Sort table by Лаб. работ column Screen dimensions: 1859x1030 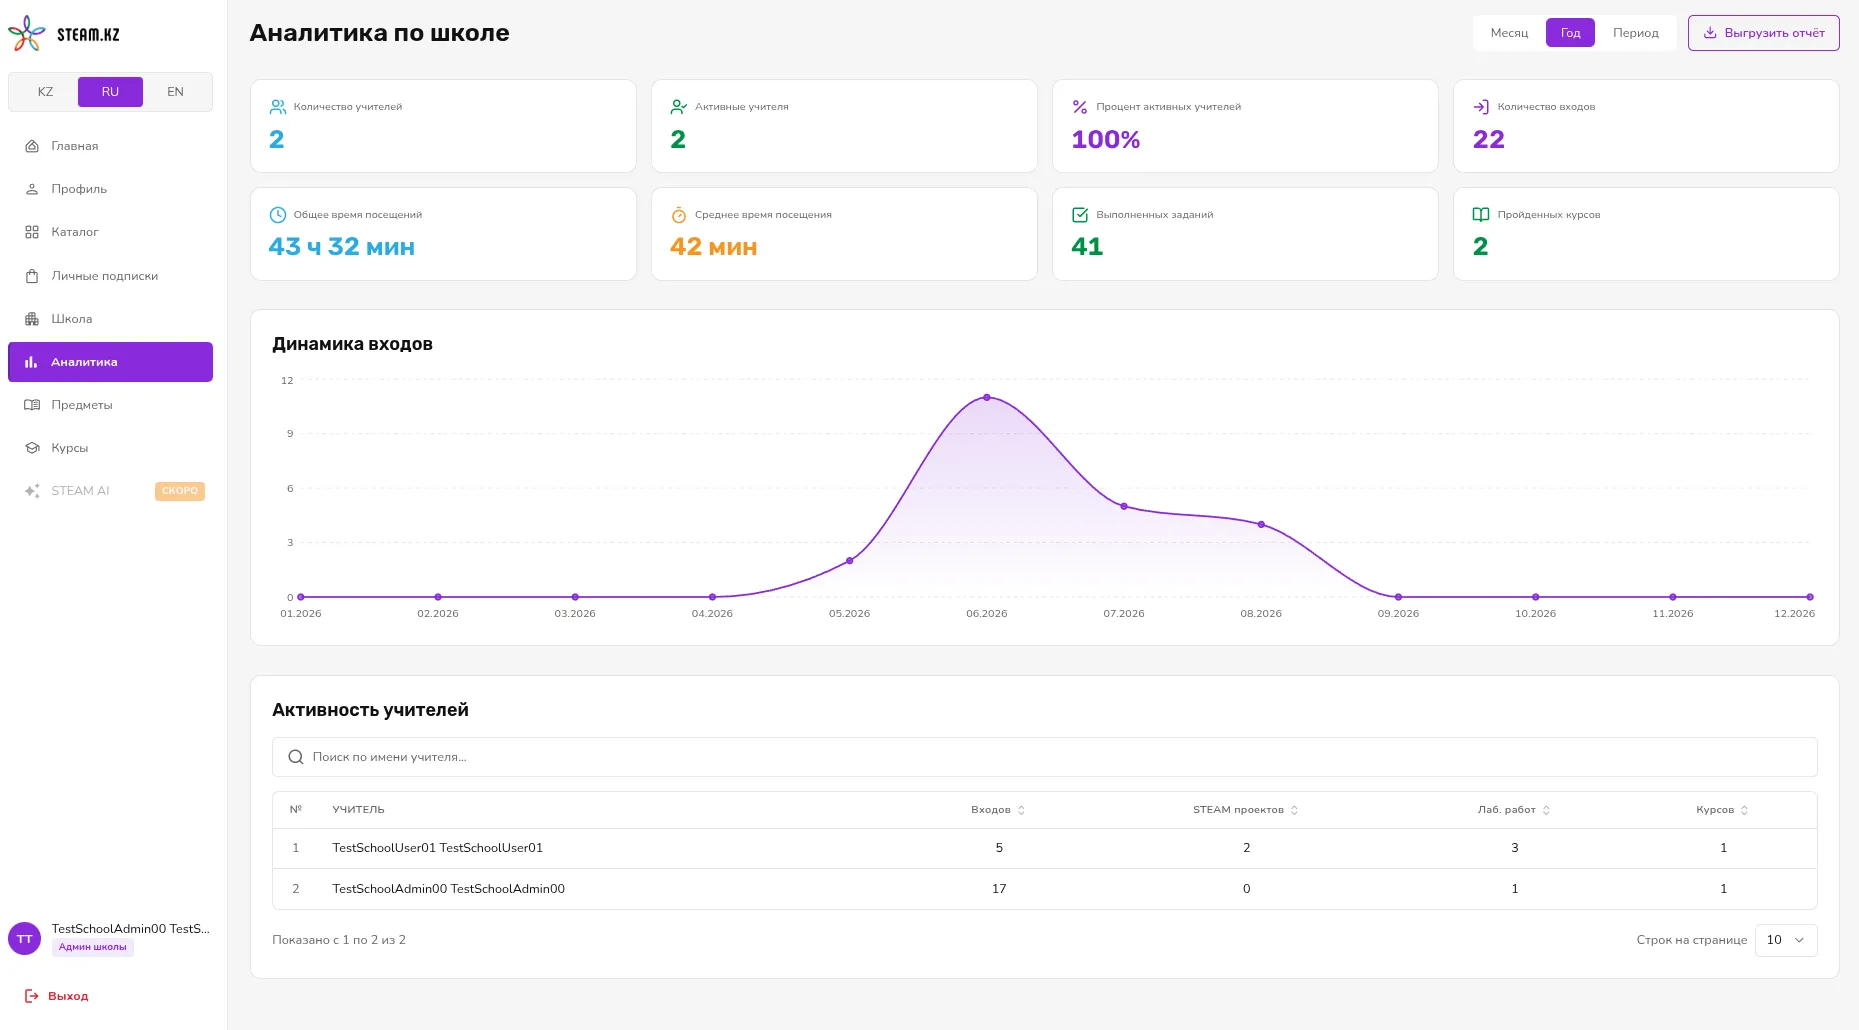tap(1514, 810)
